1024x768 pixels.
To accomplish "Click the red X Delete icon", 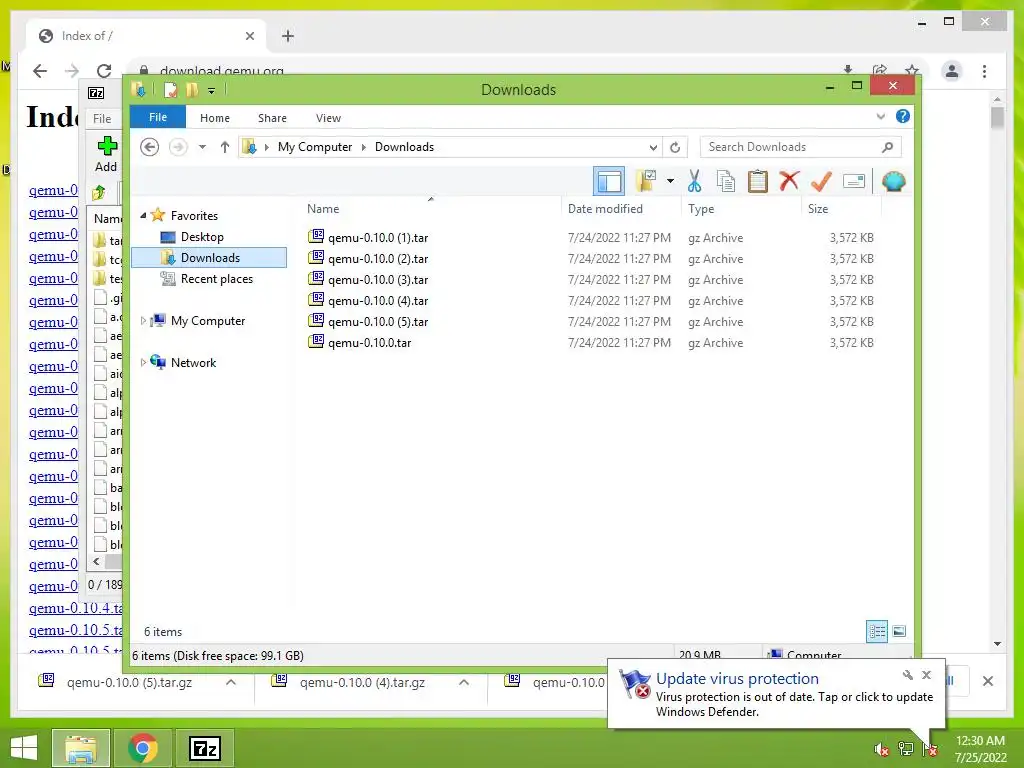I will point(789,180).
